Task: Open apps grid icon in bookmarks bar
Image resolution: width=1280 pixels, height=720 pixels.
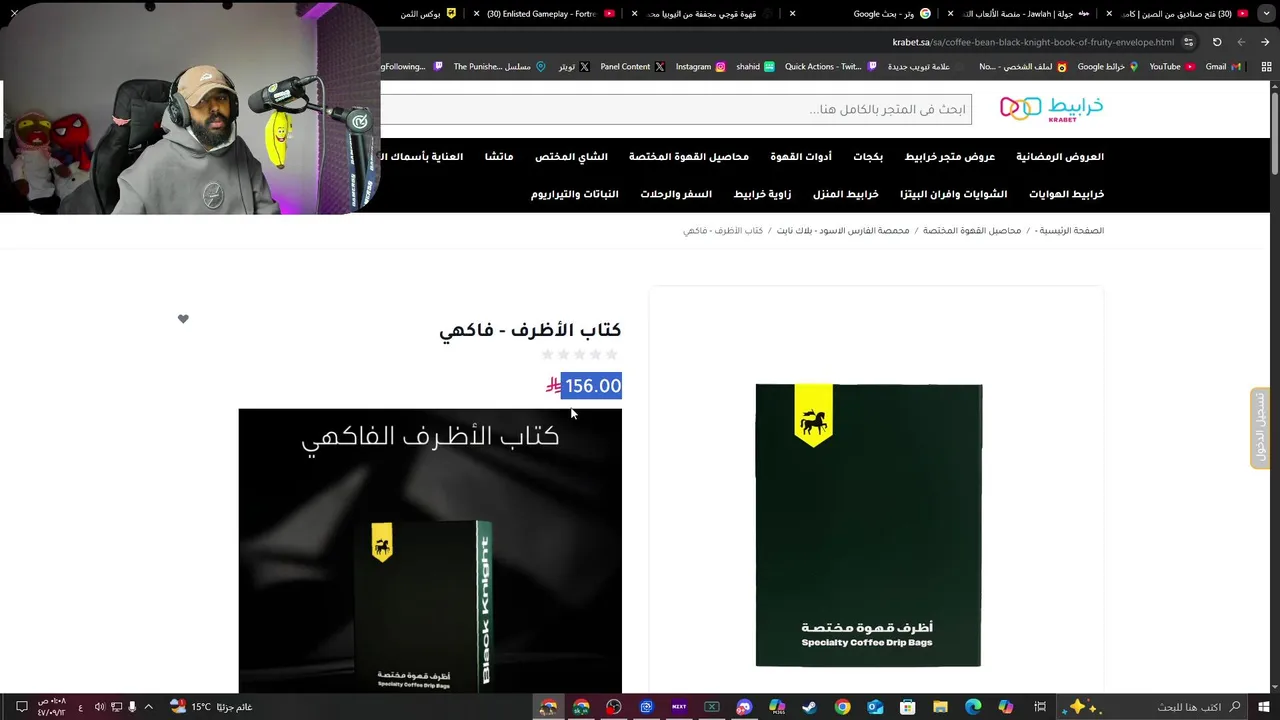Action: click(1265, 67)
